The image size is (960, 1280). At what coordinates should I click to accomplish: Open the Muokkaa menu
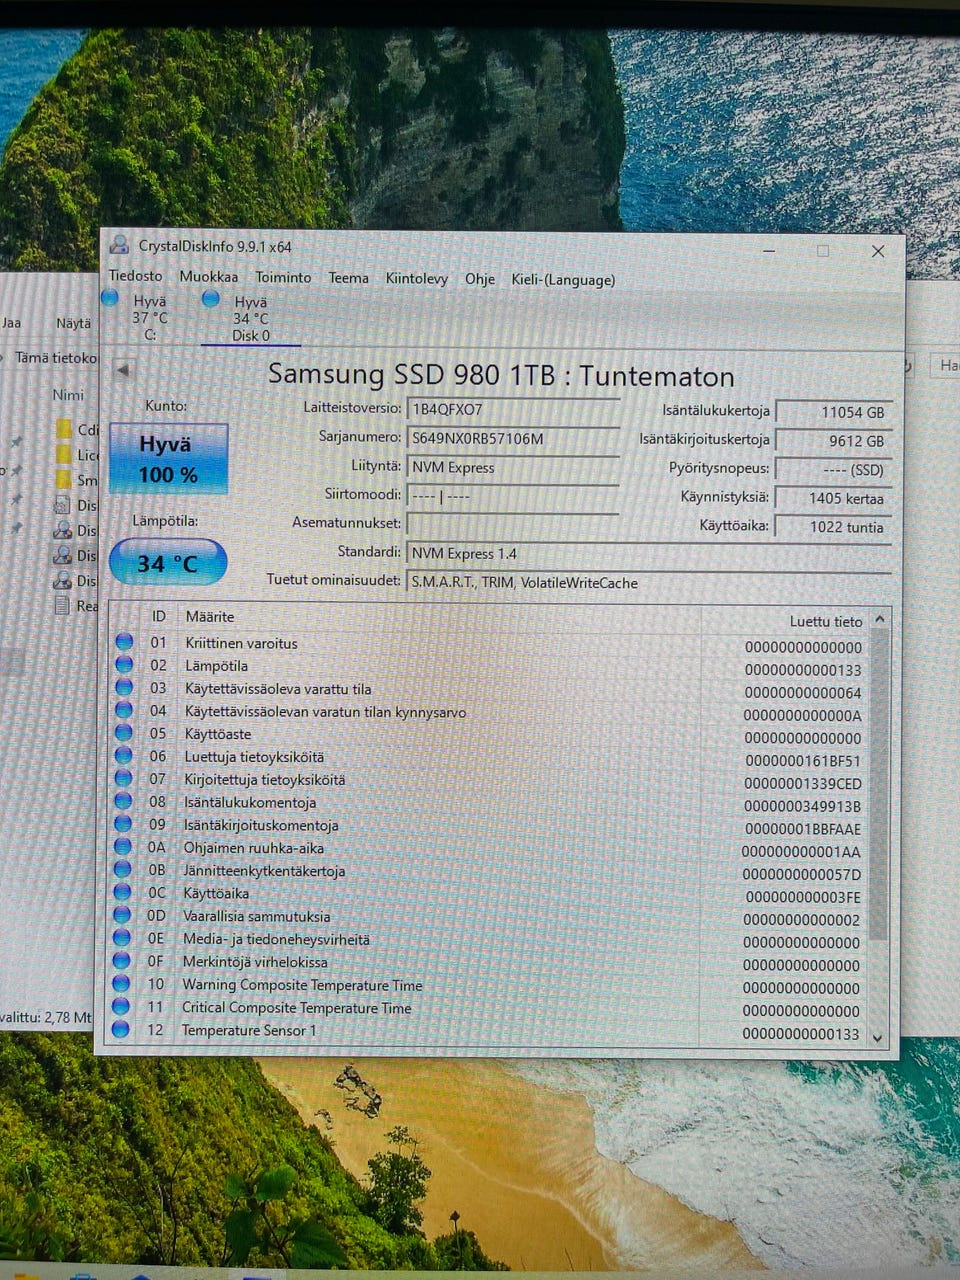click(209, 277)
